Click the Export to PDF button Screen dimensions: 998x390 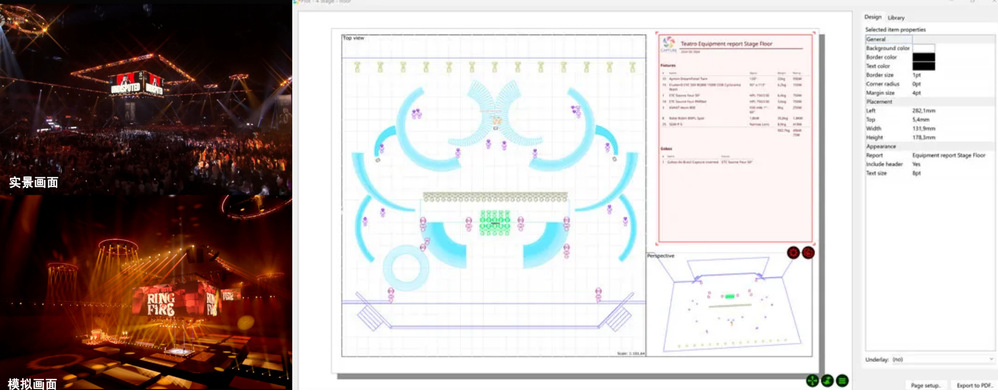click(973, 386)
